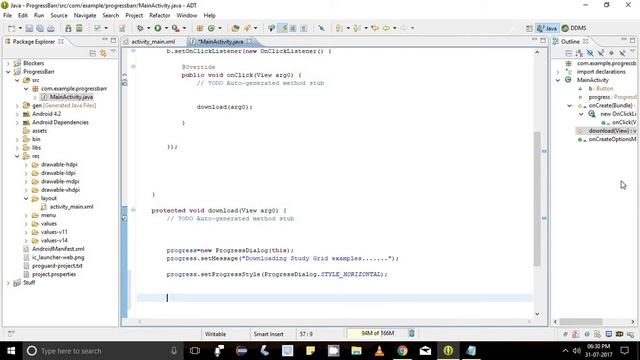
Task: Click Outline Collapse All icon
Action: (569, 53)
